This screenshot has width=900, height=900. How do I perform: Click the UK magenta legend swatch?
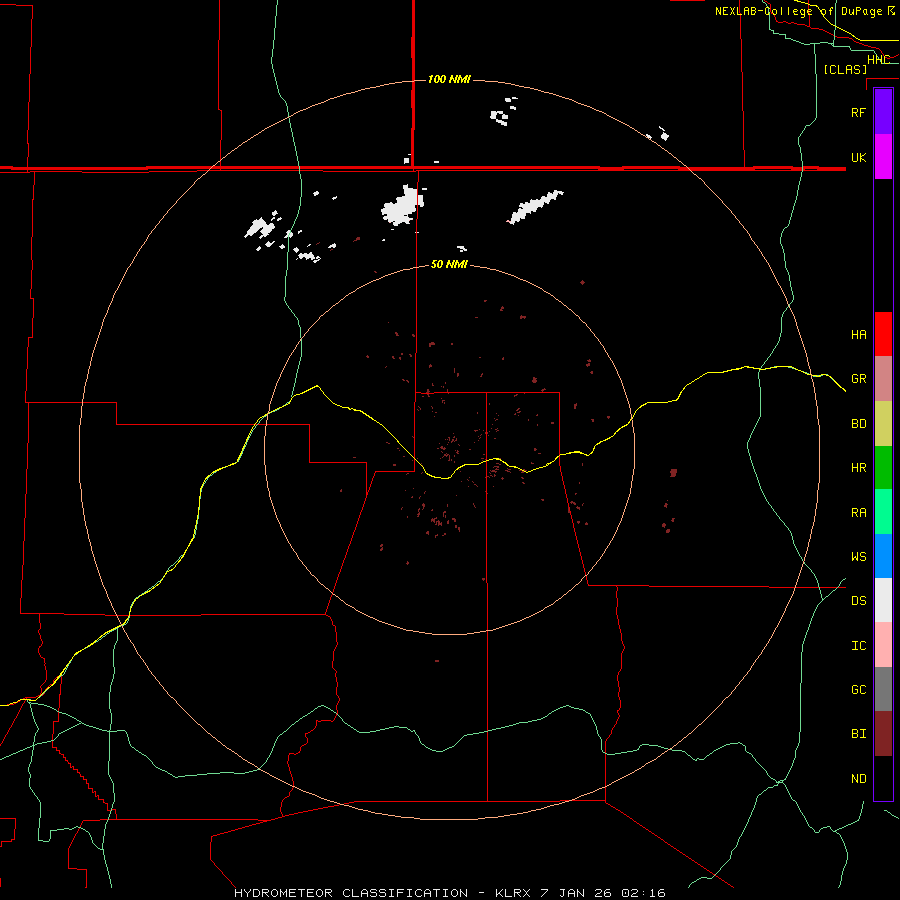[883, 157]
